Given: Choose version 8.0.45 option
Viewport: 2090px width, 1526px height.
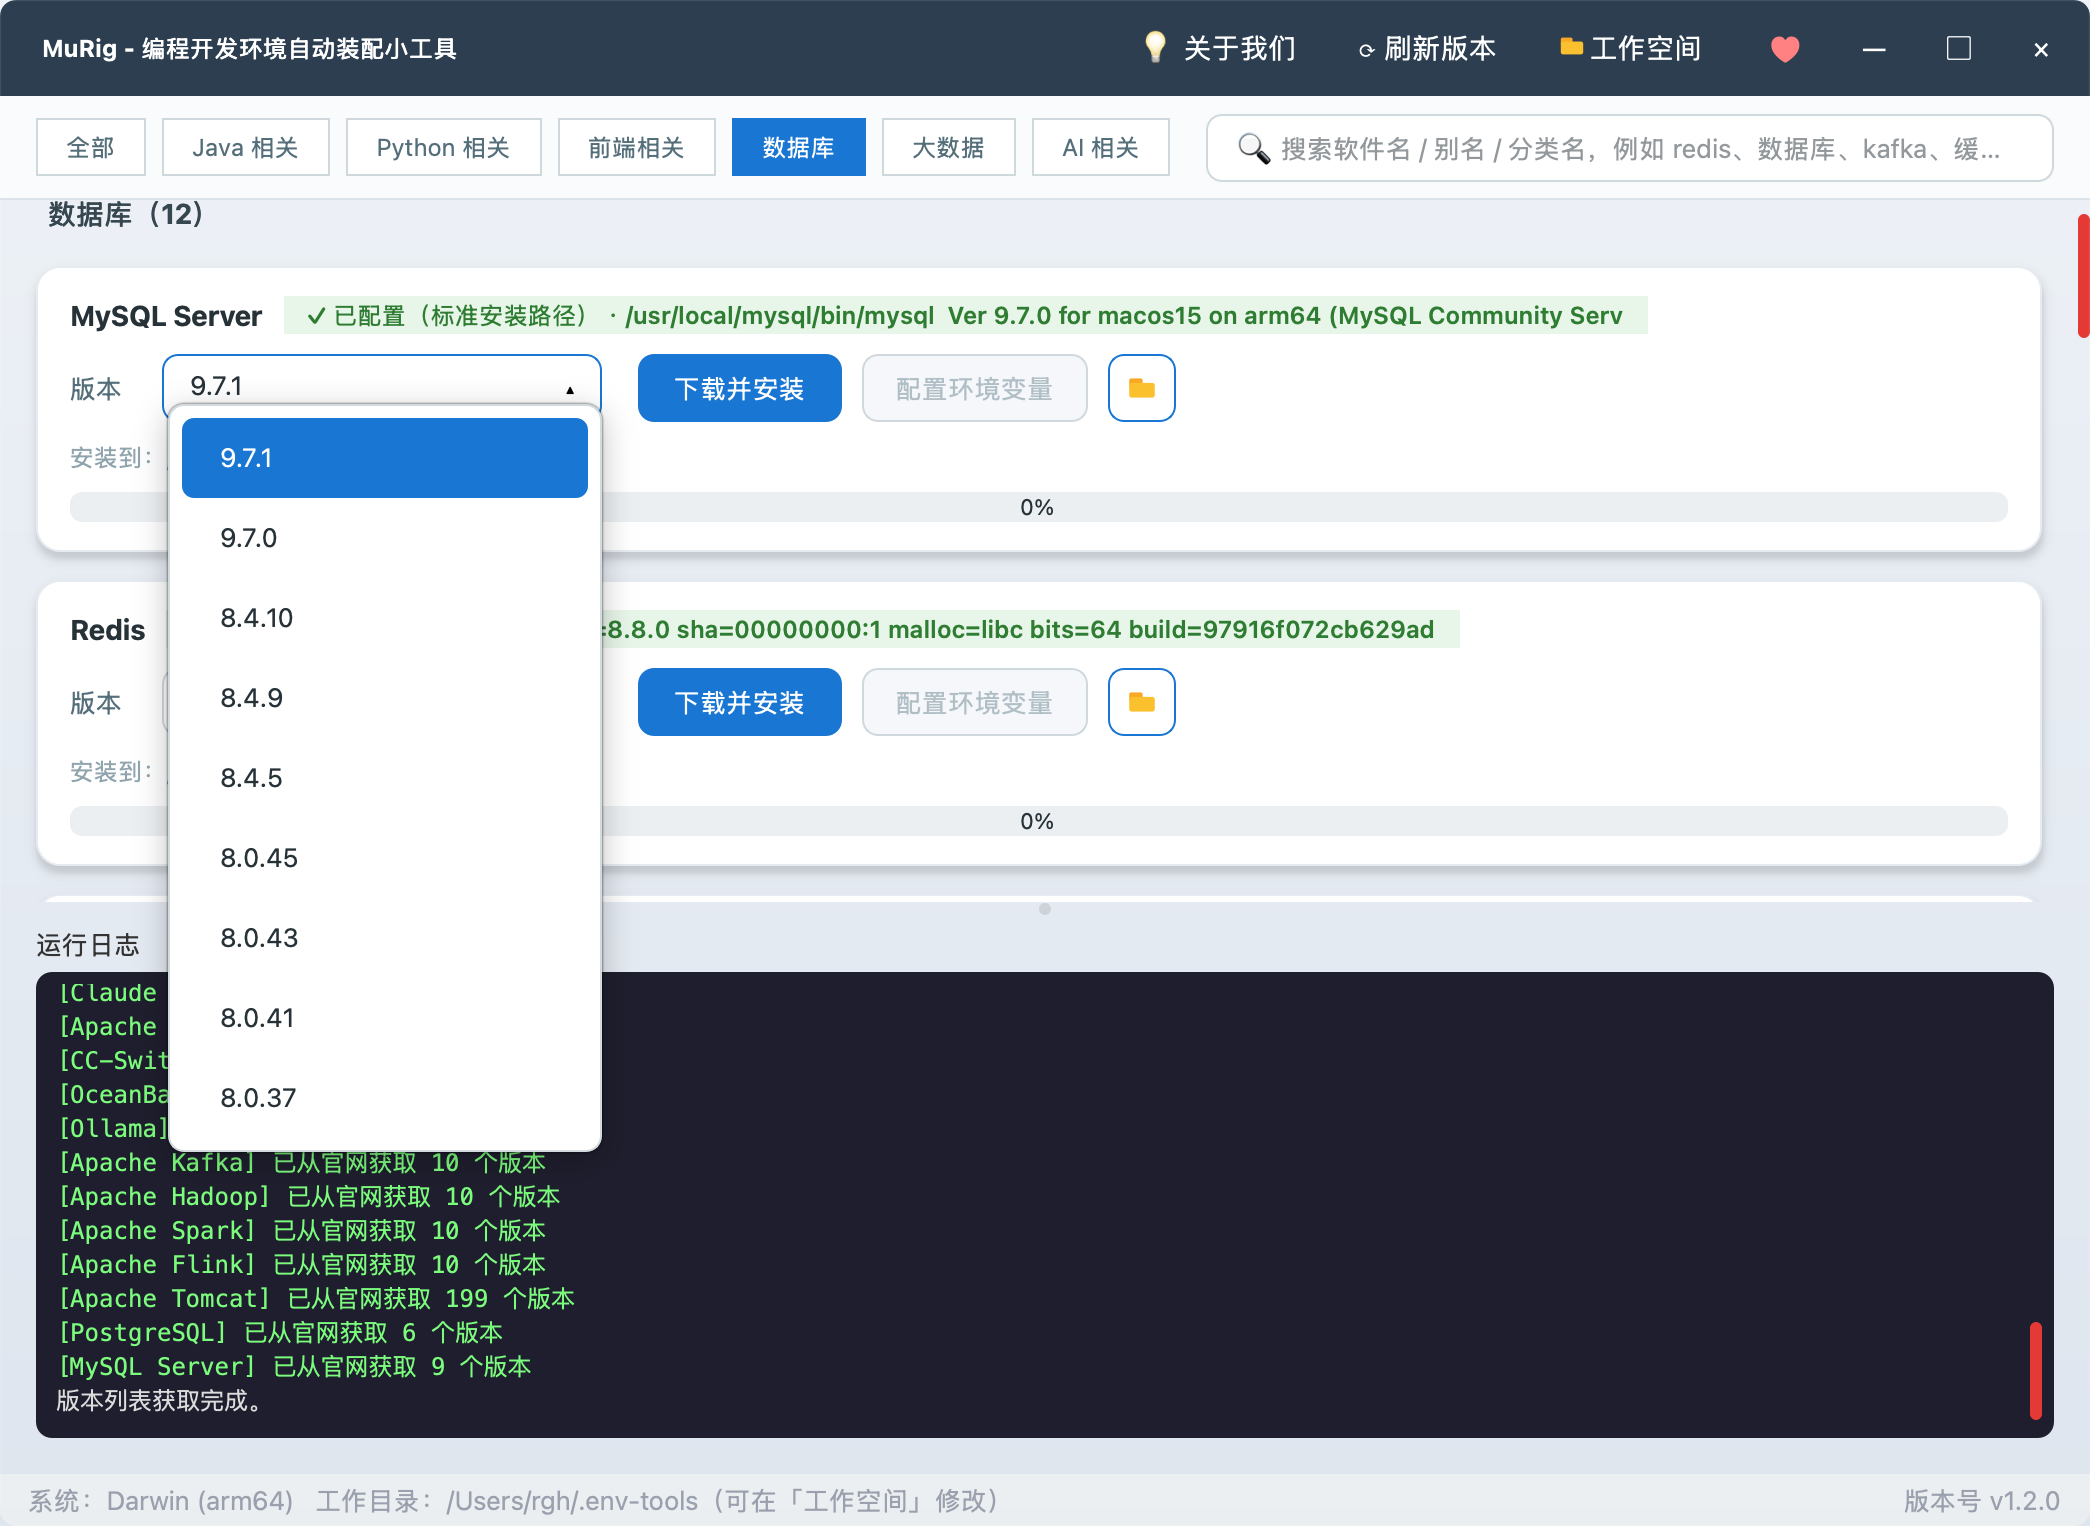Looking at the screenshot, I should point(385,858).
